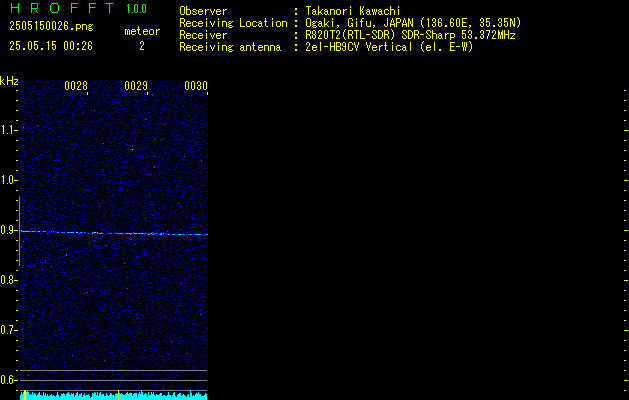629x400 pixels.
Task: Click the cyan carrier signal line
Action: click(x=114, y=233)
